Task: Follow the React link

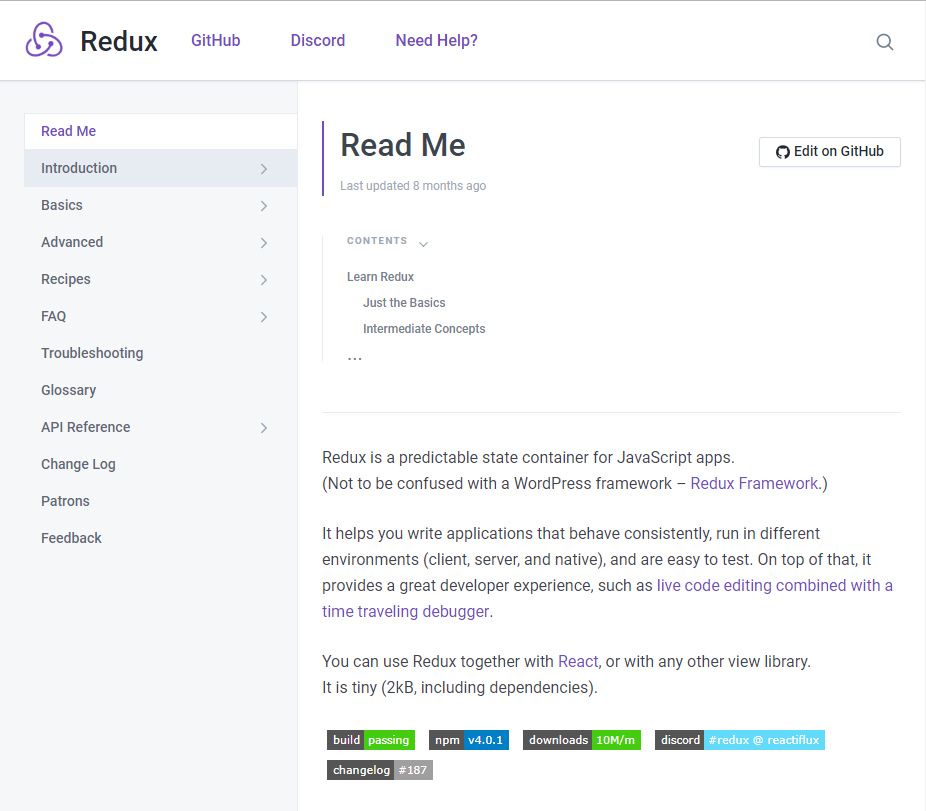Action: [x=578, y=662]
